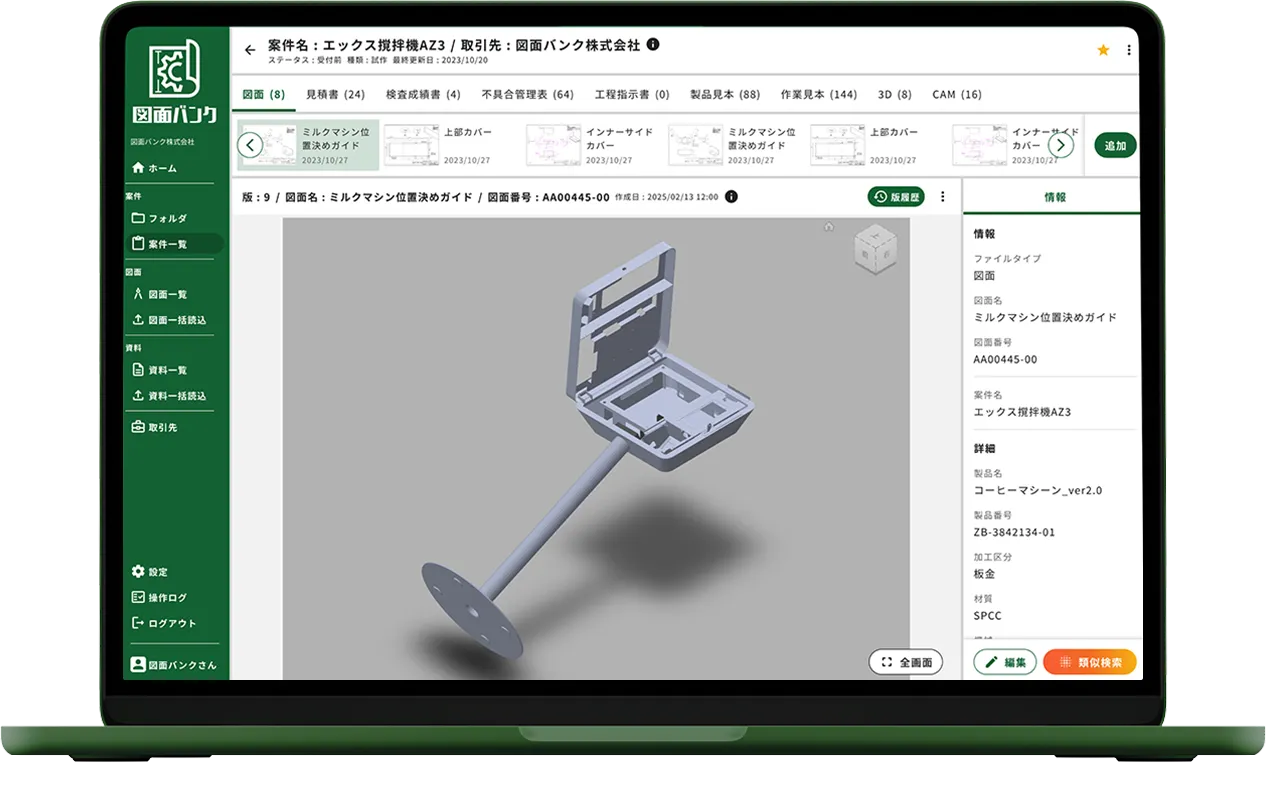
Task: Click the 図面バンク logo
Action: (x=175, y=82)
